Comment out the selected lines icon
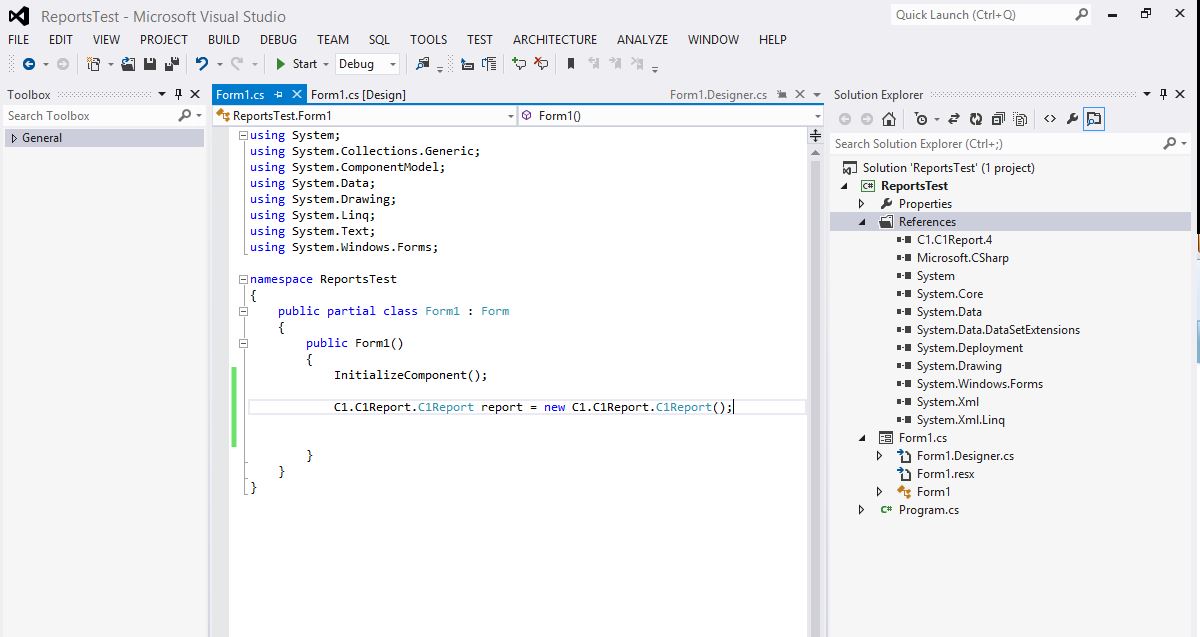 click(x=519, y=64)
